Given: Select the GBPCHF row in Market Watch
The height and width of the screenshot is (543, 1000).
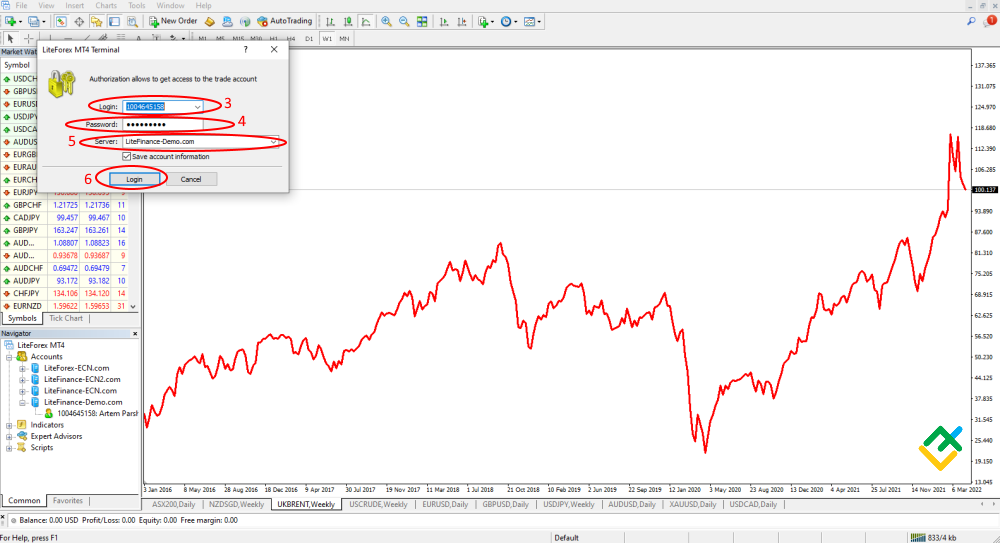Looking at the screenshot, I should point(64,205).
